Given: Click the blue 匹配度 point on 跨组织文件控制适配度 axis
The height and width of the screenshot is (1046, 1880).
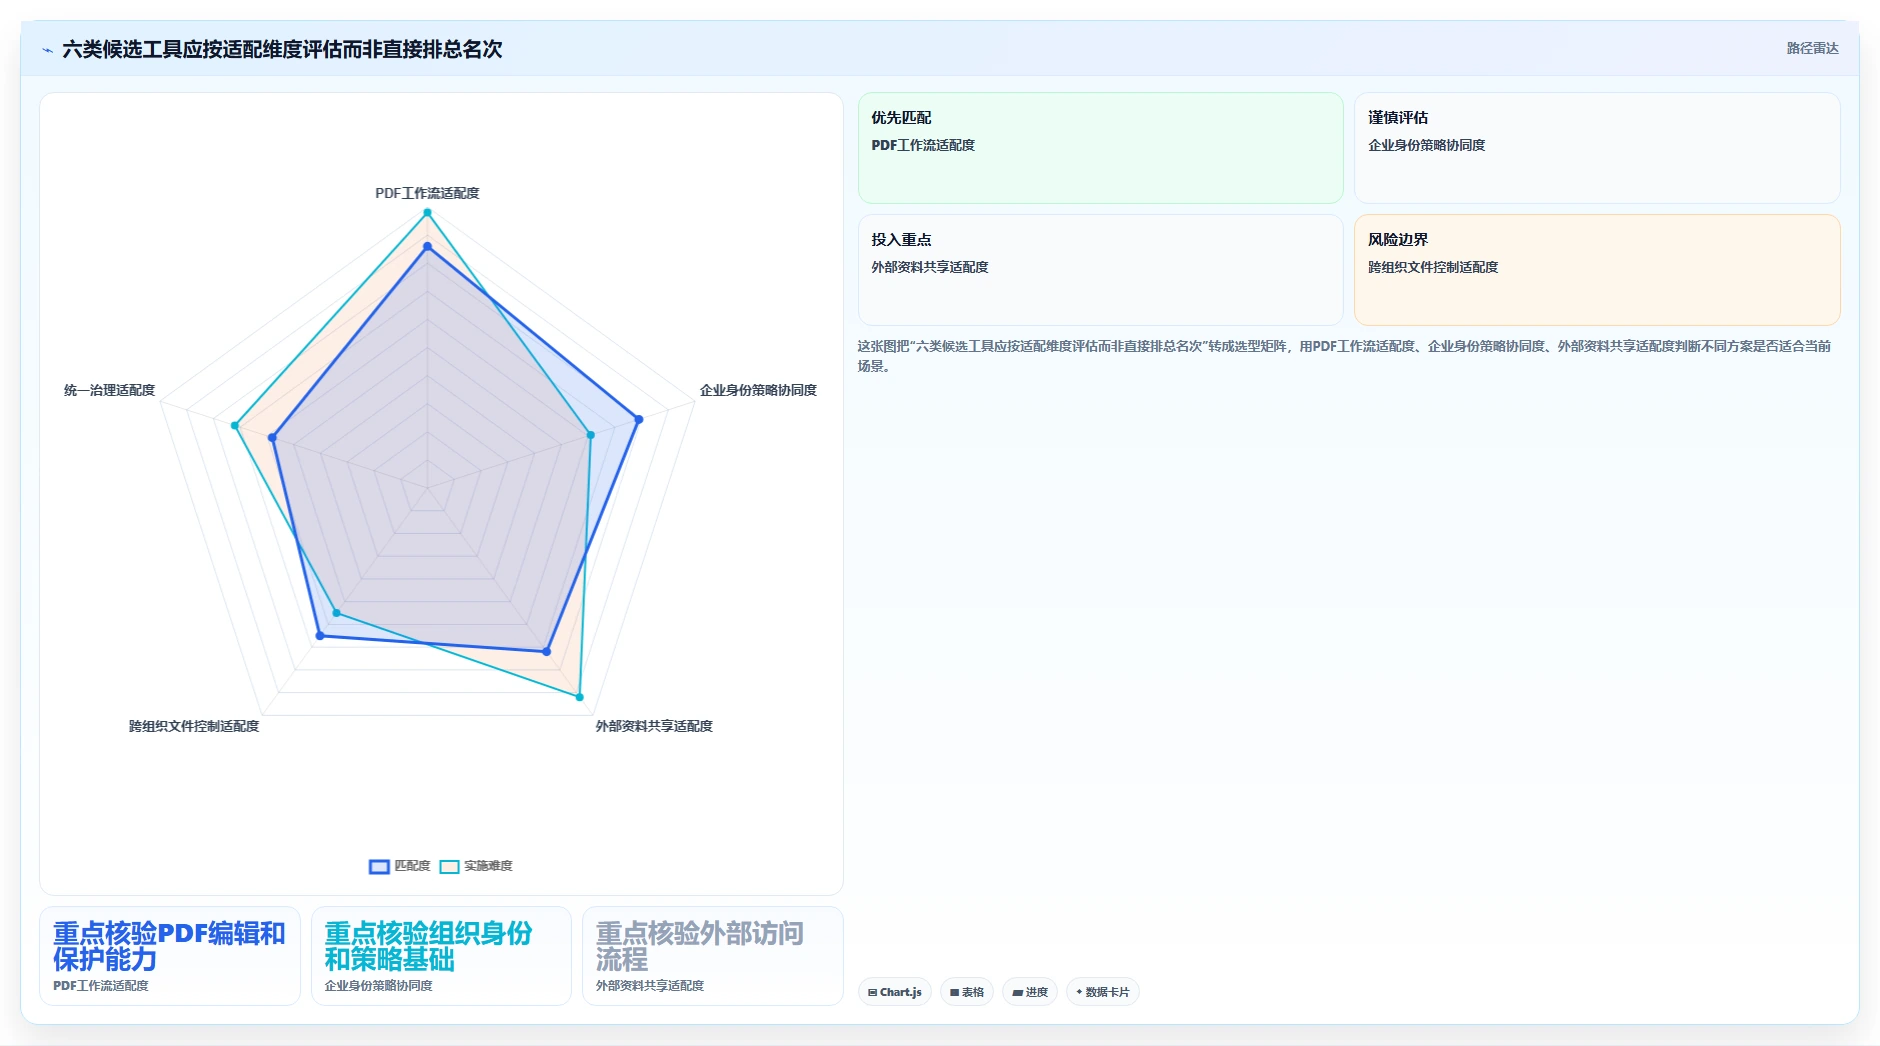Looking at the screenshot, I should 320,636.
